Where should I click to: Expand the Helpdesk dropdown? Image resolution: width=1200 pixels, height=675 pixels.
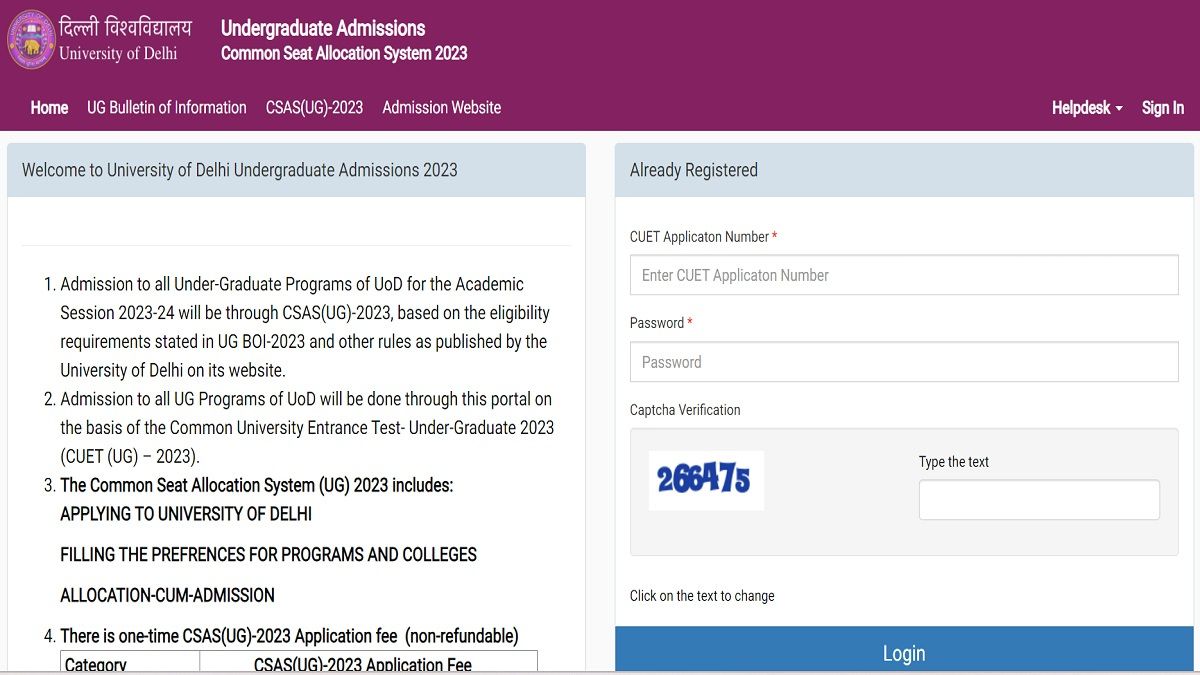pyautogui.click(x=1086, y=107)
